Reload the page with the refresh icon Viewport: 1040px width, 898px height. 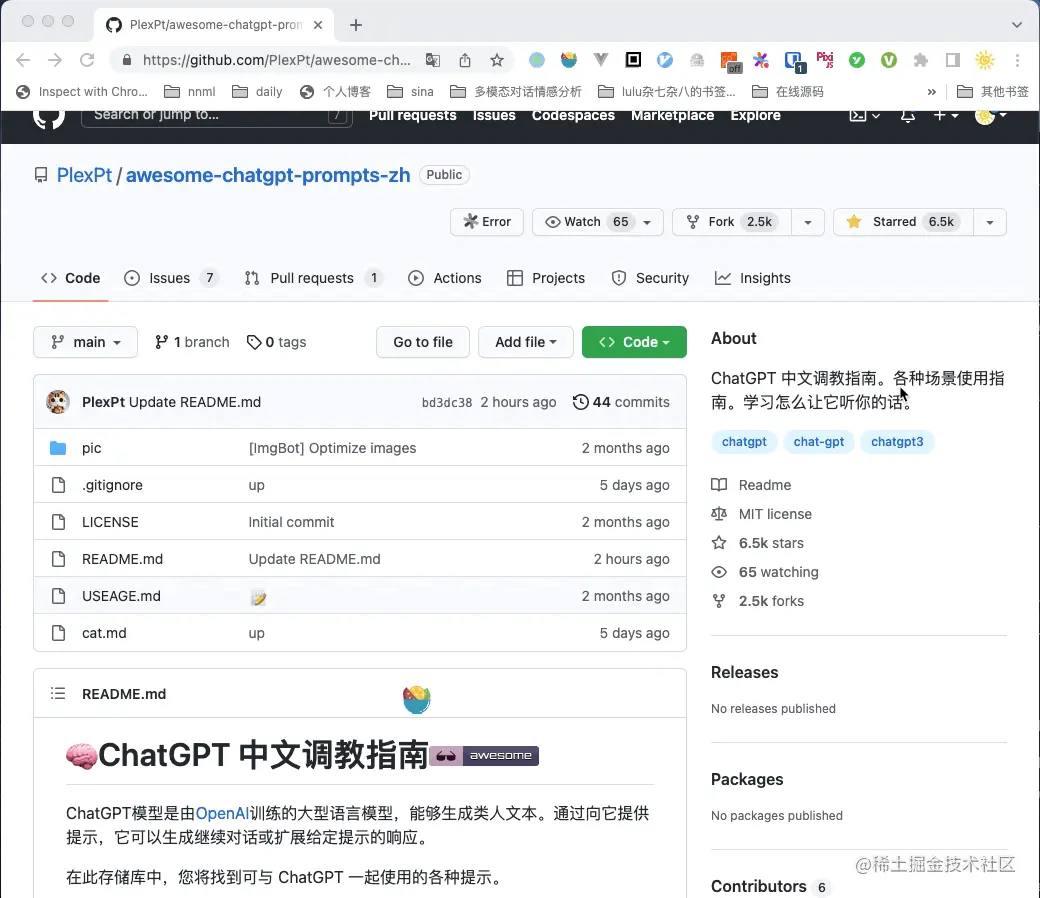click(87, 60)
